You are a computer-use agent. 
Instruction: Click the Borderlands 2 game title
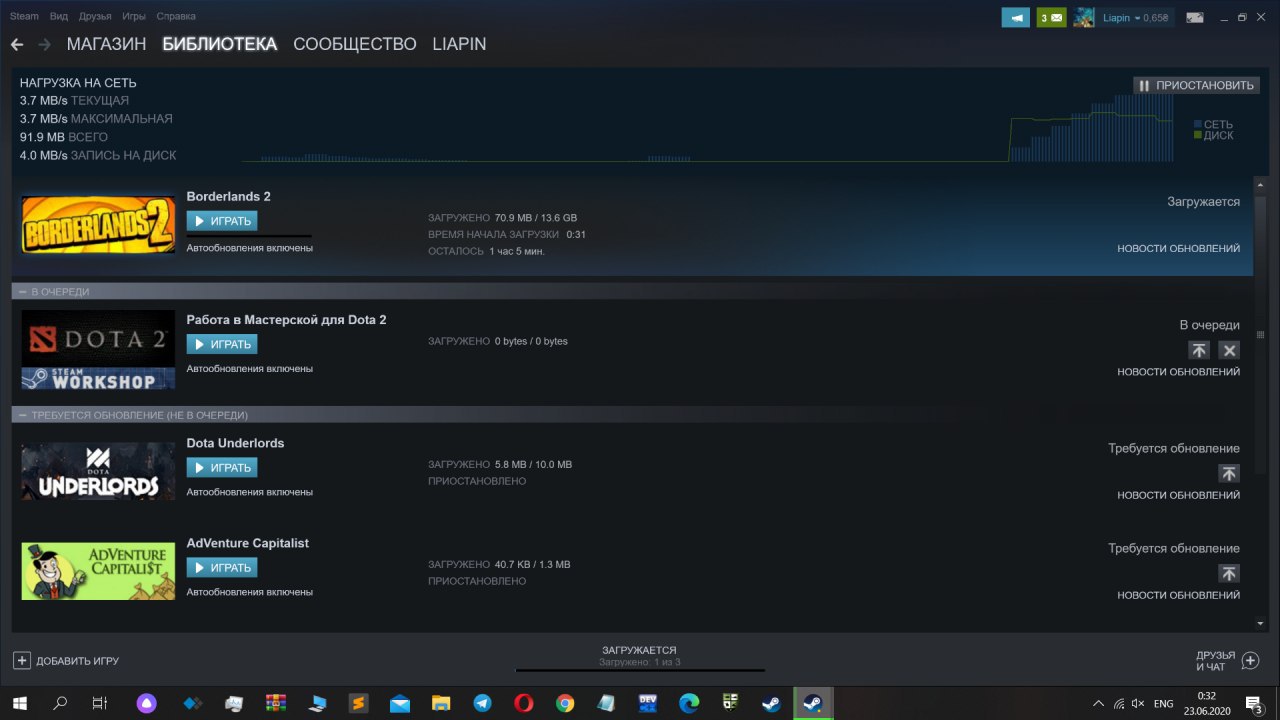(x=228, y=196)
